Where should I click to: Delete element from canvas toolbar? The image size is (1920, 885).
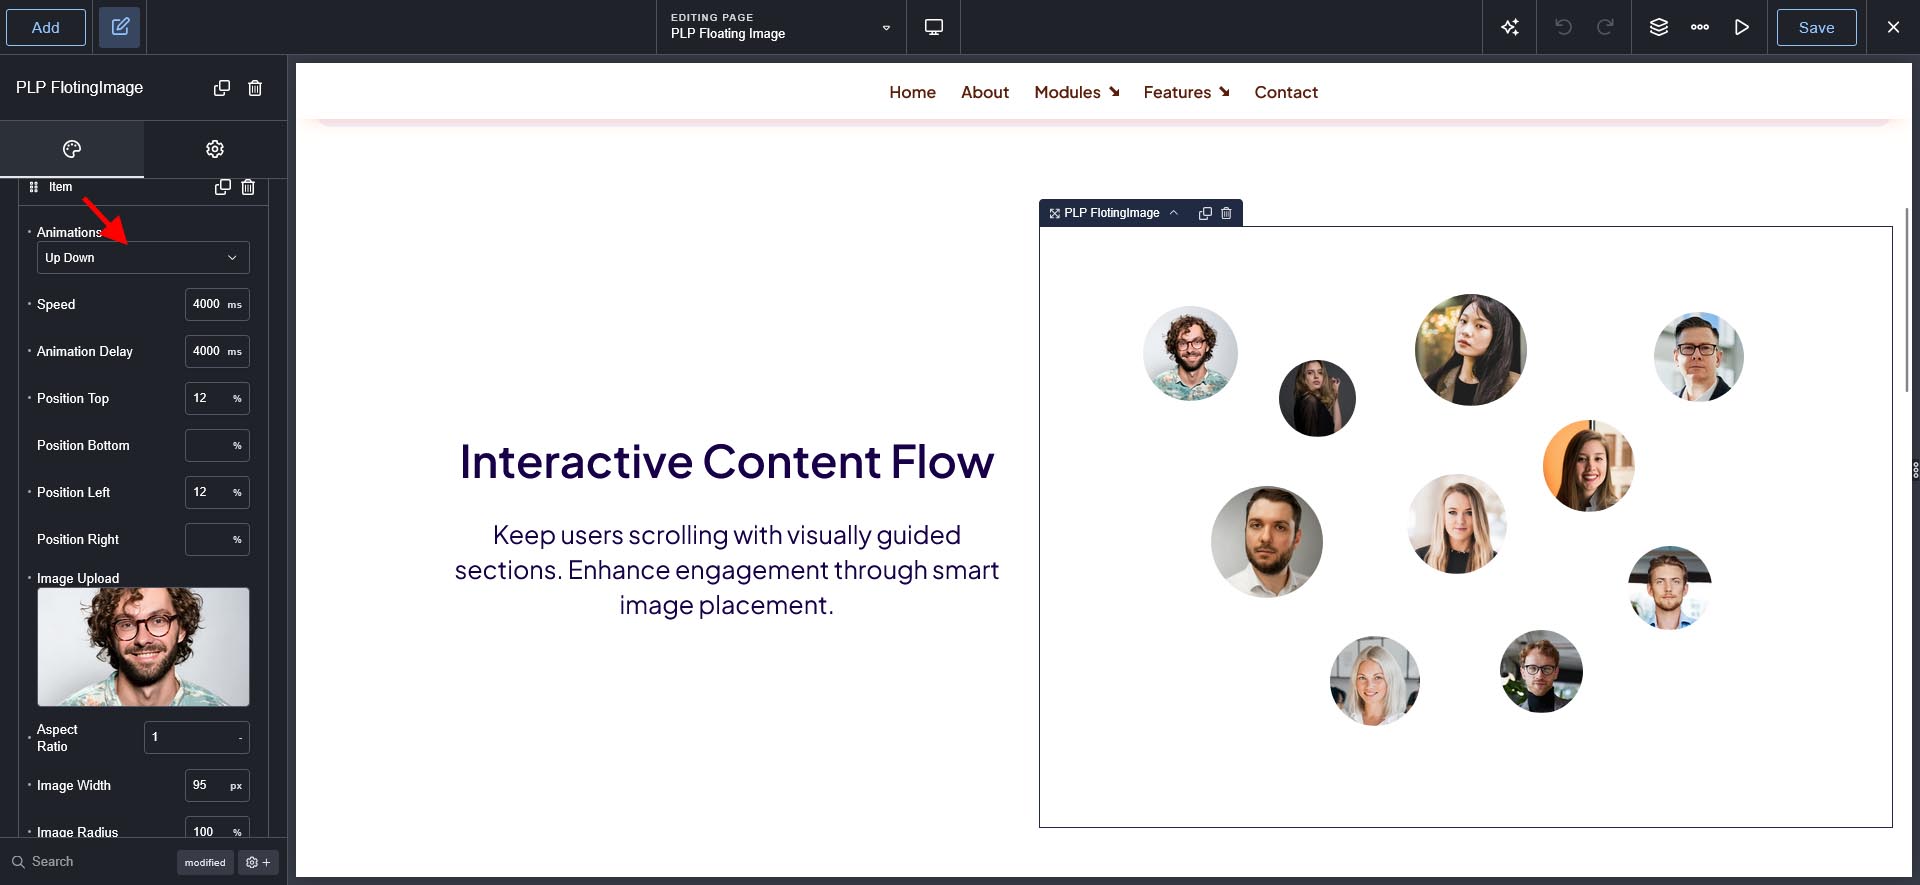(1226, 213)
